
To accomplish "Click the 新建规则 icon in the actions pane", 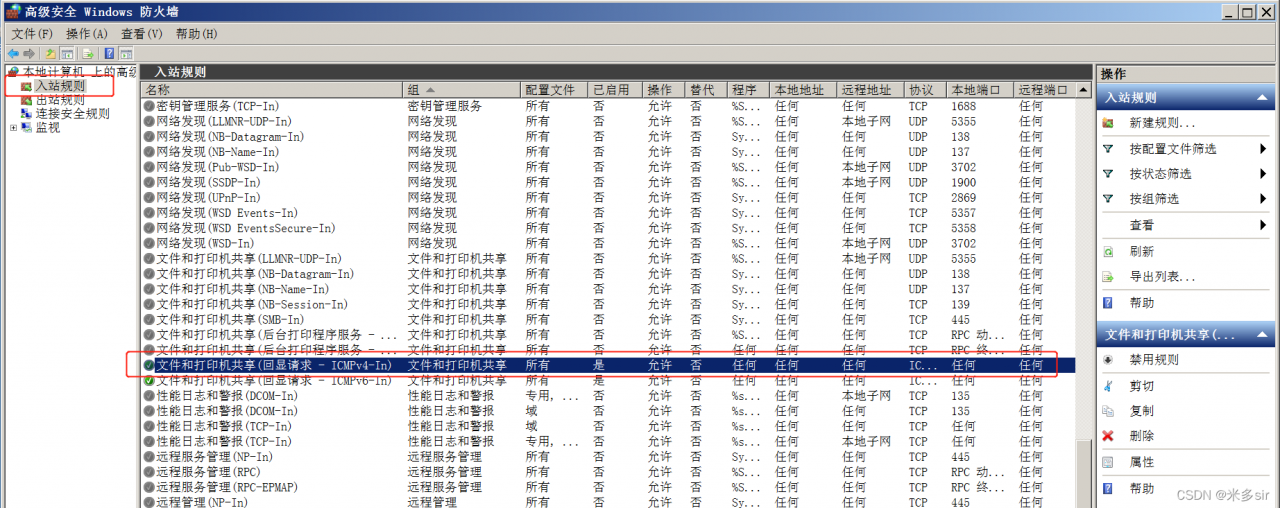I will coord(1108,123).
